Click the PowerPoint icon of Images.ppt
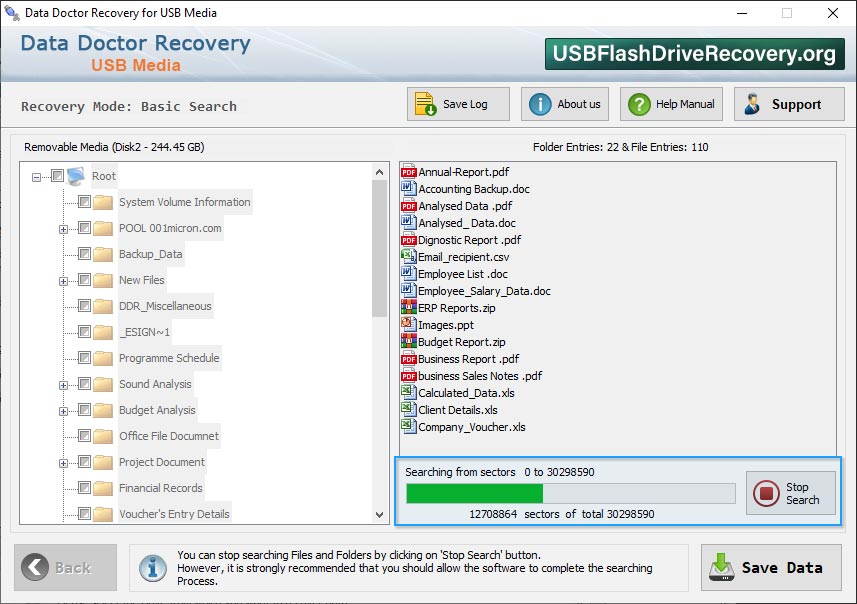 (408, 324)
